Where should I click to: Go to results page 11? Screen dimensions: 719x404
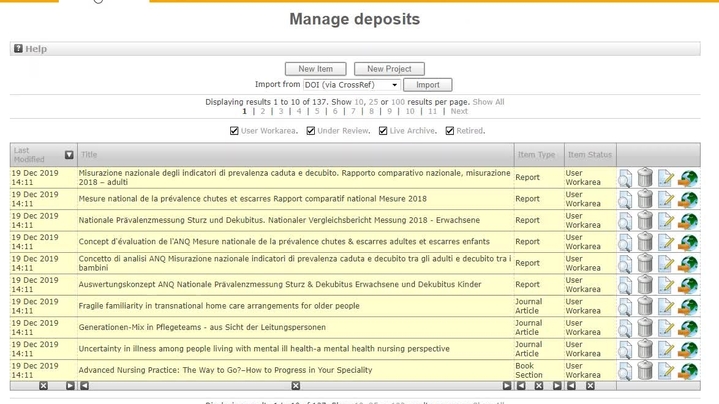coord(432,111)
